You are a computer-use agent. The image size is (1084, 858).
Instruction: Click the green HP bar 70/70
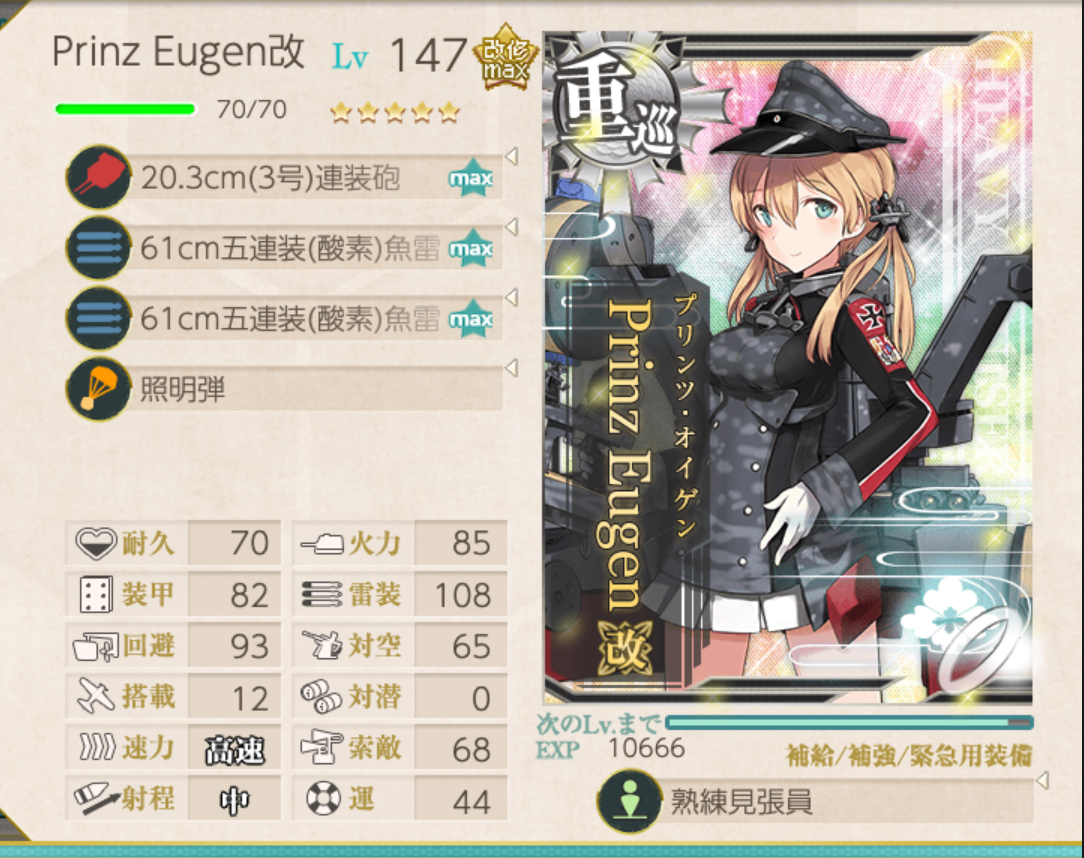click(x=125, y=109)
